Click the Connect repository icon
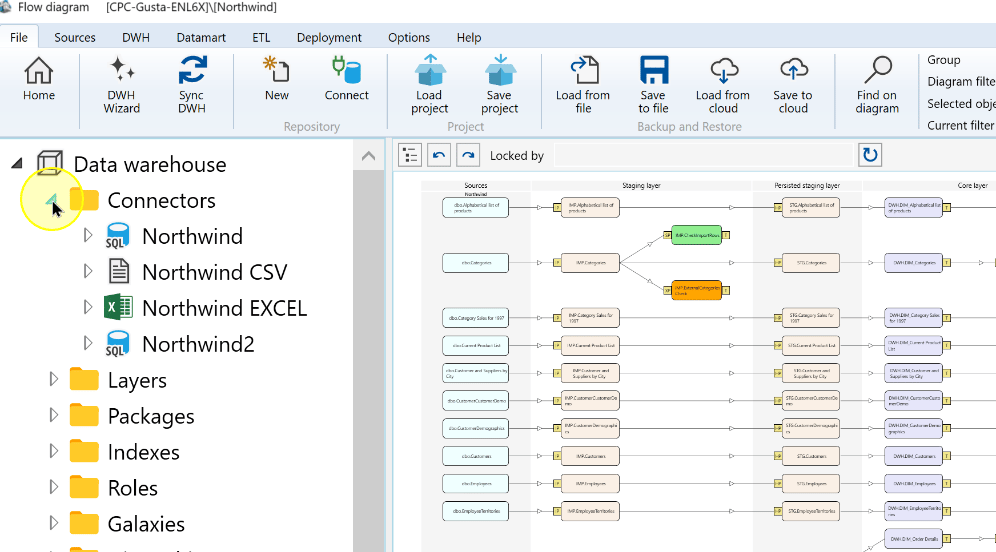The width and height of the screenshot is (996, 552). 346,79
